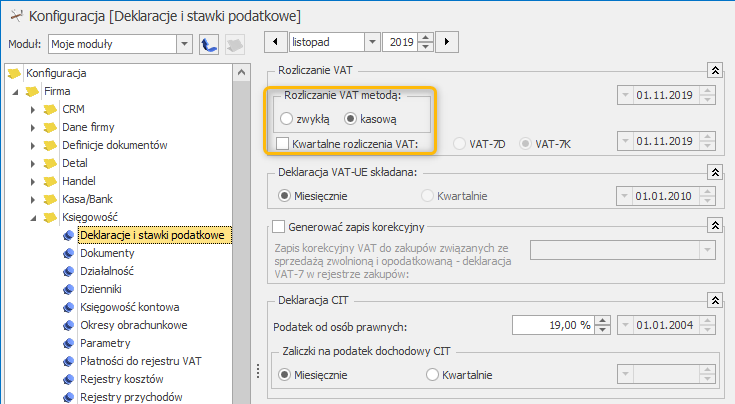The width and height of the screenshot is (735, 404).
Task: Click the blue back arrow icon beside Moduł
Action: pyautogui.click(x=209, y=45)
